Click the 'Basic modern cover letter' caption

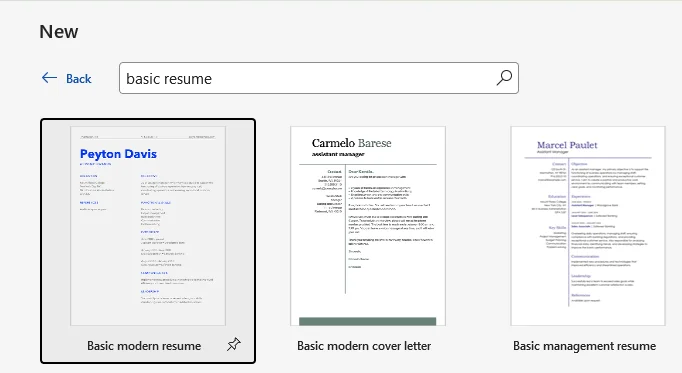pyautogui.click(x=364, y=346)
